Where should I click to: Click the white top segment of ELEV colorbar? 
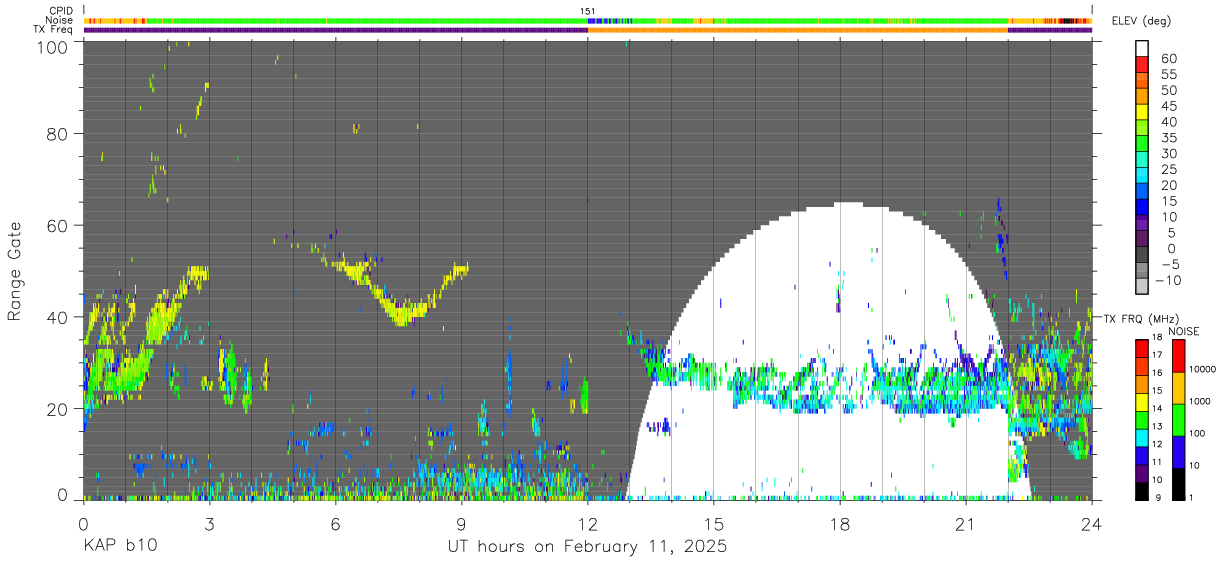pos(1142,48)
